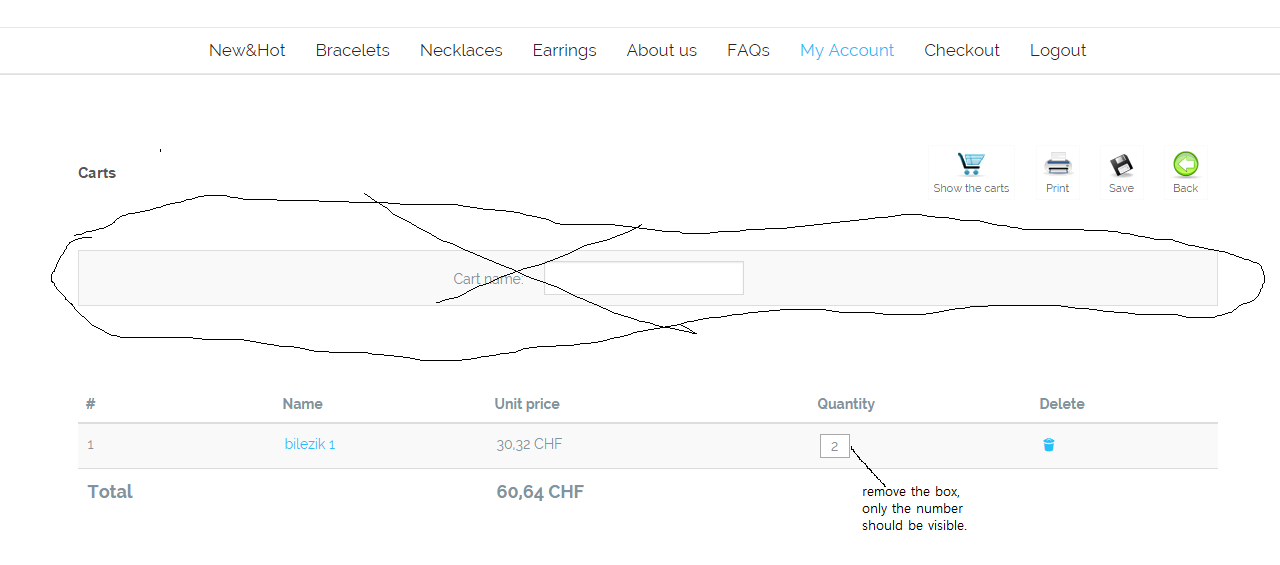This screenshot has width=1280, height=565.
Task: Delete bilezik 1 using trash icon
Action: coord(1049,445)
